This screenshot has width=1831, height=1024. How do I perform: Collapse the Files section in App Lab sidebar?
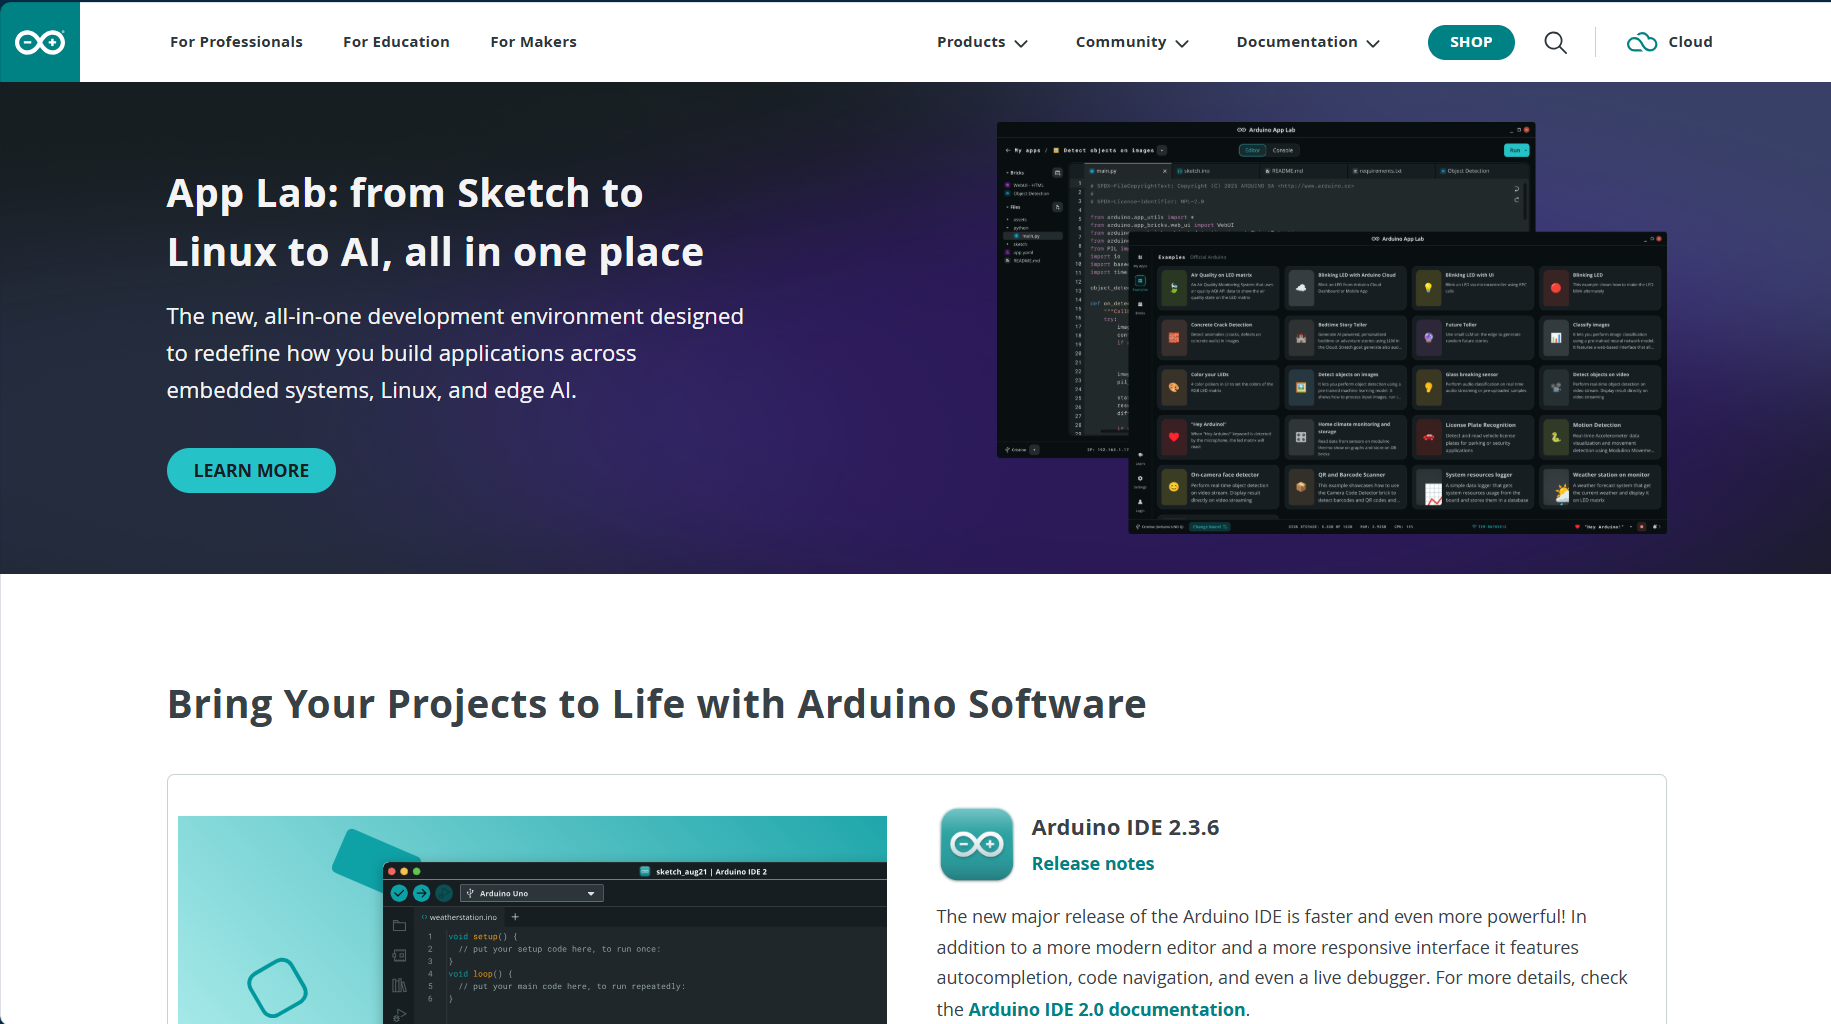click(1008, 207)
